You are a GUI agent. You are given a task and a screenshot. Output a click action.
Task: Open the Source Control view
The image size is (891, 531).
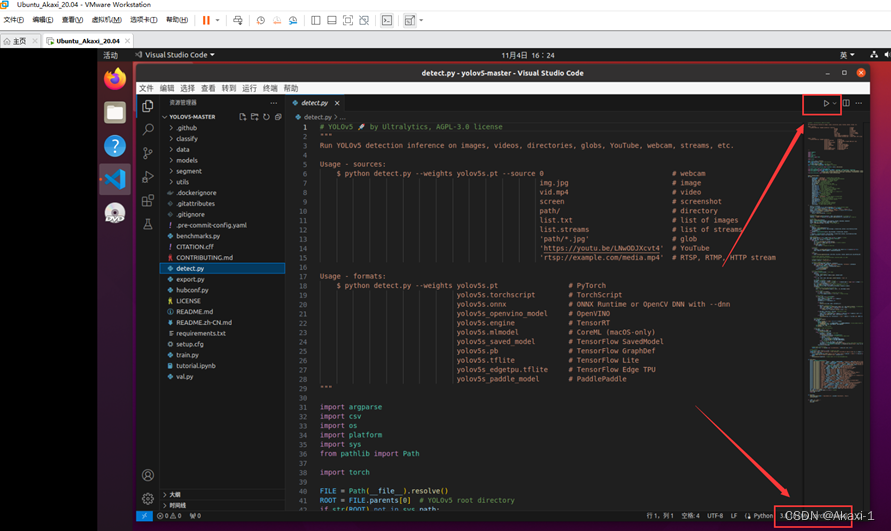pyautogui.click(x=148, y=153)
